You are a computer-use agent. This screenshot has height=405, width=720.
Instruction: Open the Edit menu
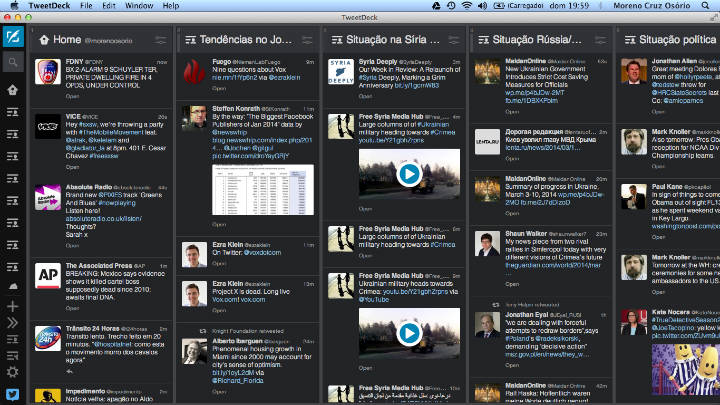pyautogui.click(x=109, y=6)
